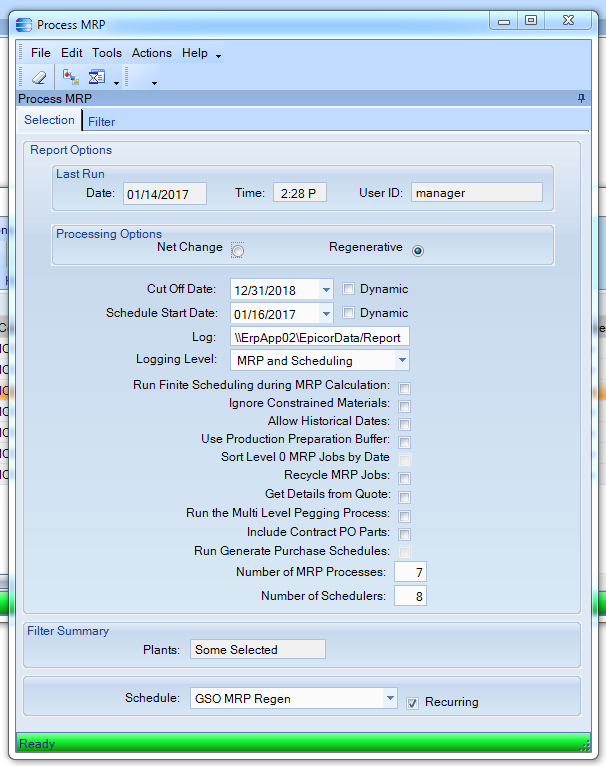Check Run the Multi Level Pegging Process

point(404,516)
